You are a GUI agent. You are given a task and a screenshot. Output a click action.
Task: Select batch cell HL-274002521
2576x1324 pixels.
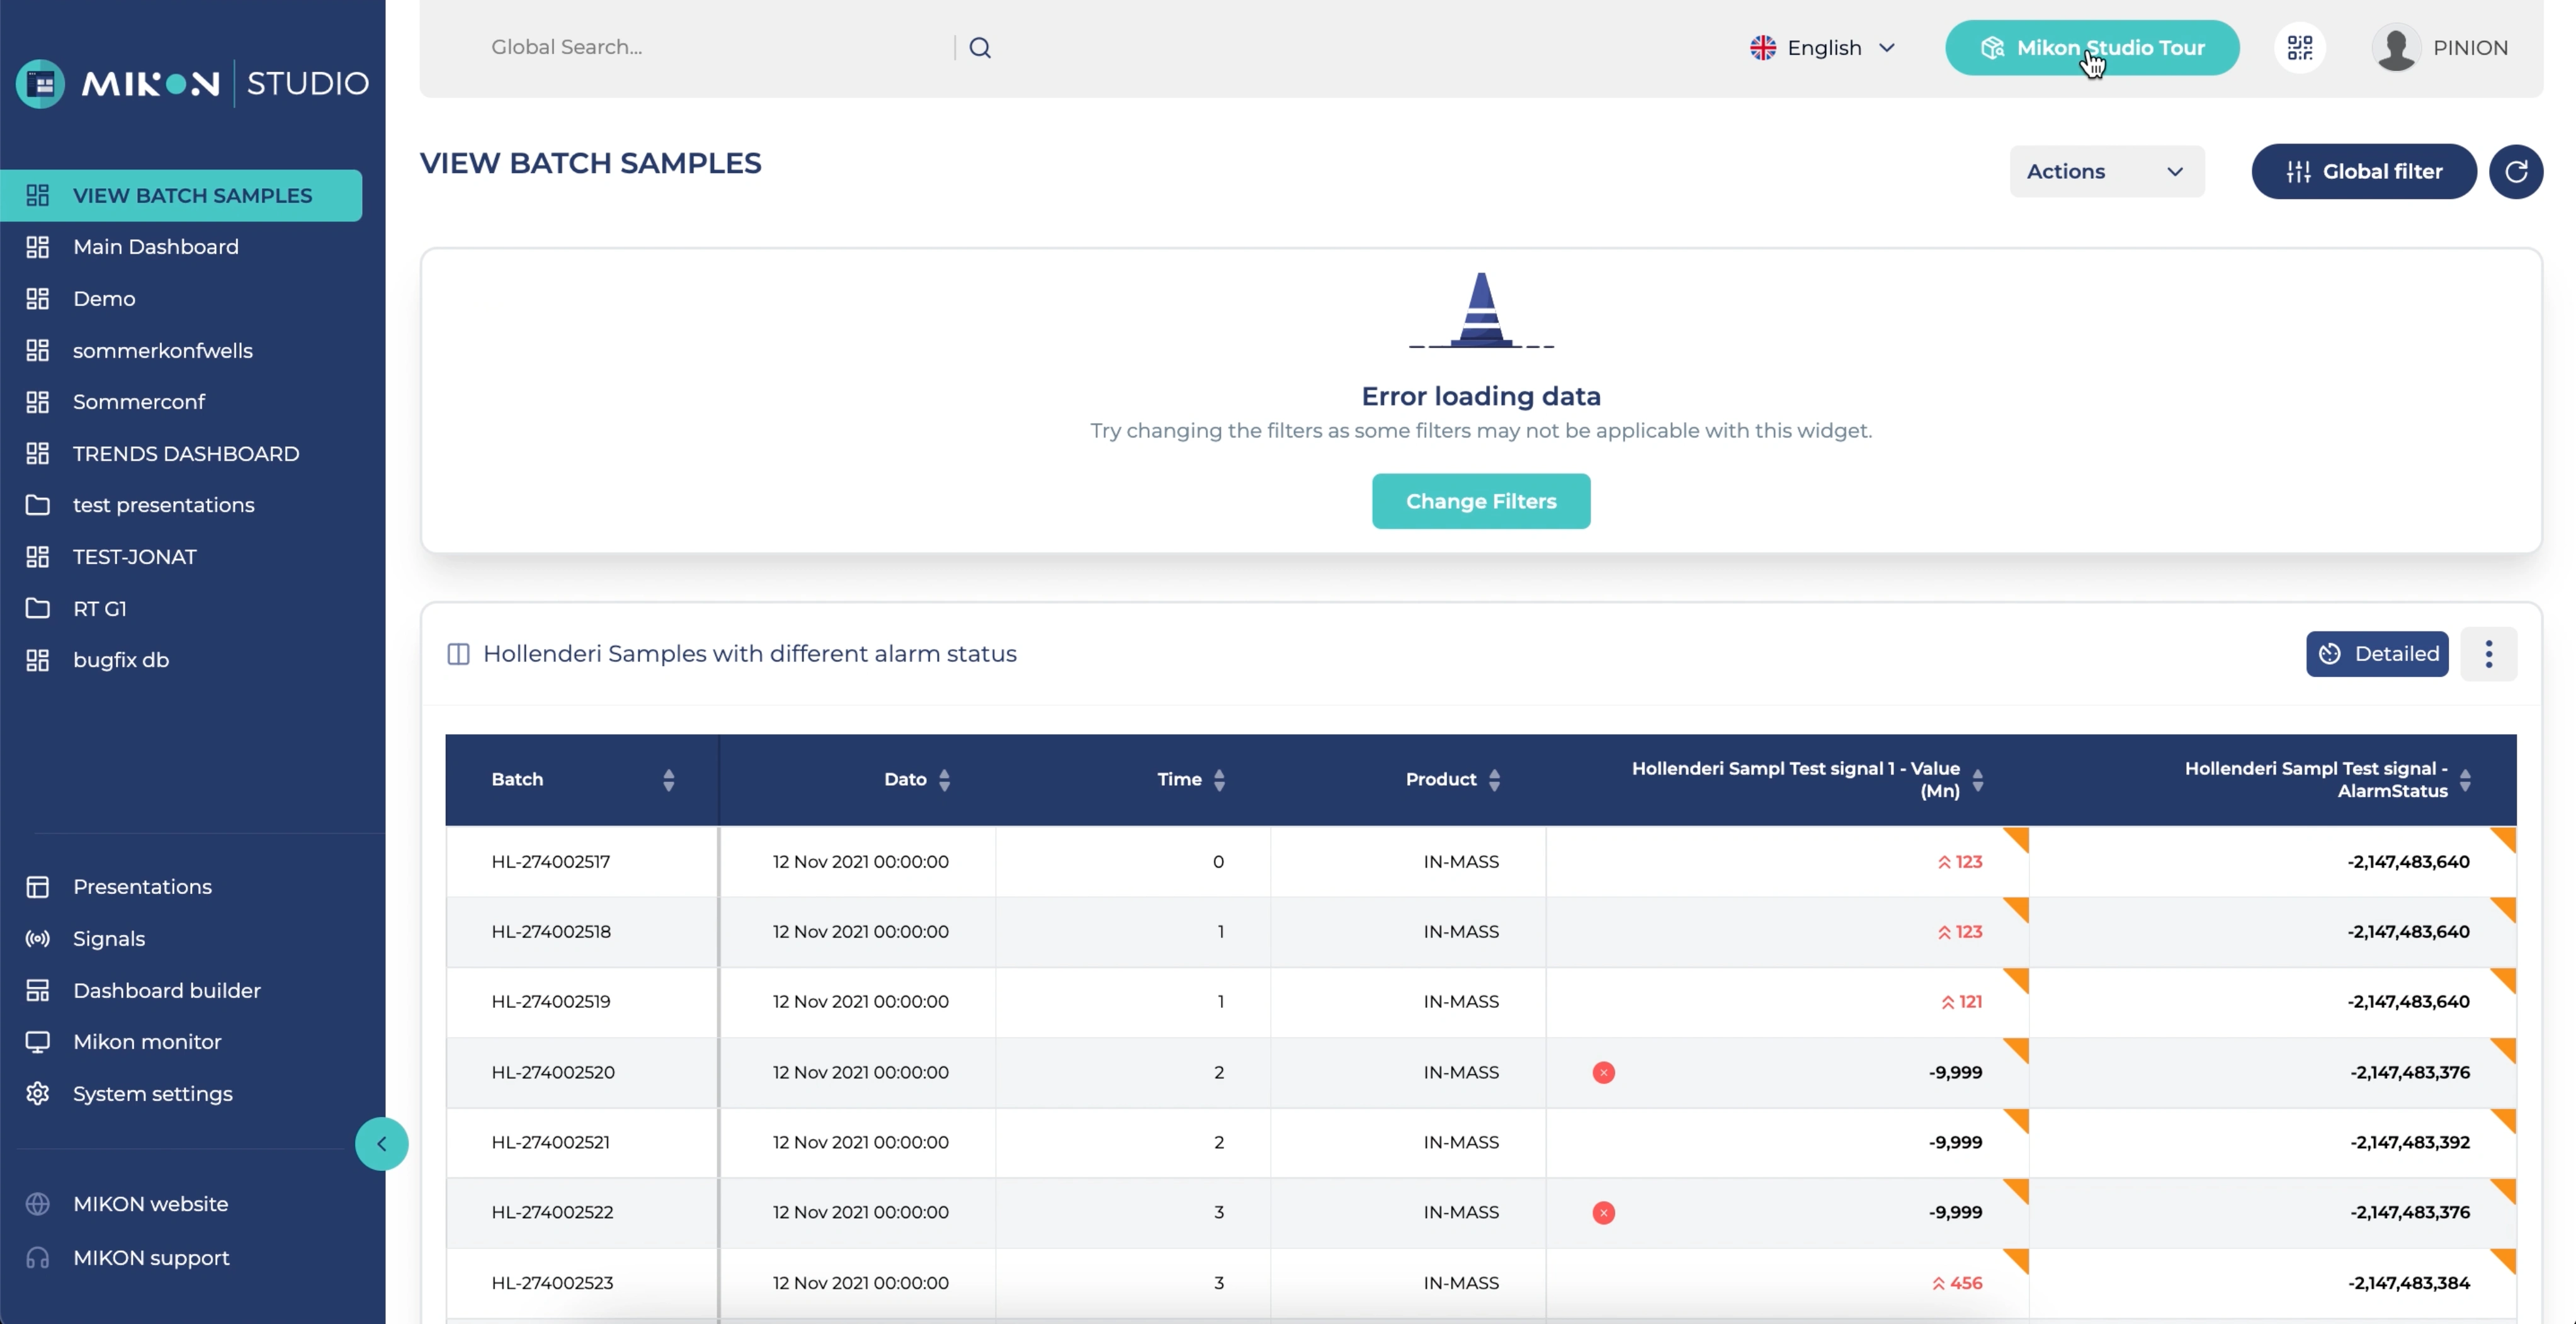pyautogui.click(x=582, y=1143)
